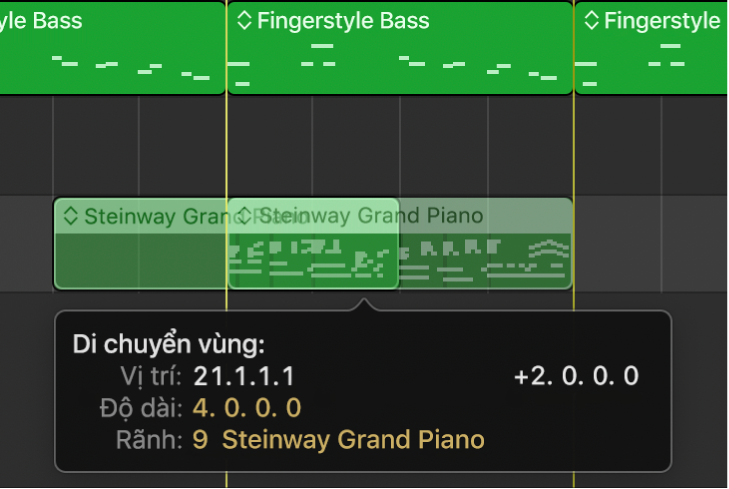Click the original Steinway Grand Piano loop icon

pos(71,216)
